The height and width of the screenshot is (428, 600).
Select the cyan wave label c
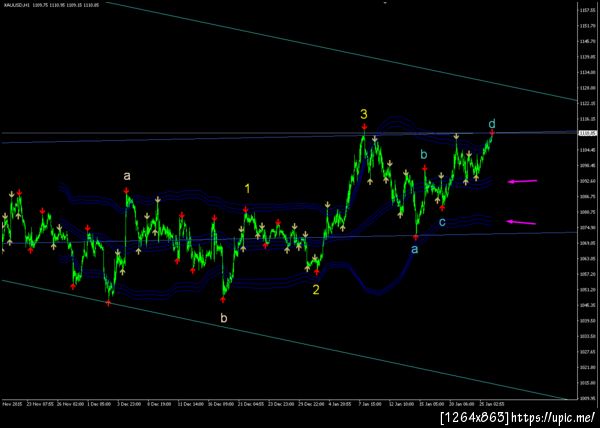point(442,222)
